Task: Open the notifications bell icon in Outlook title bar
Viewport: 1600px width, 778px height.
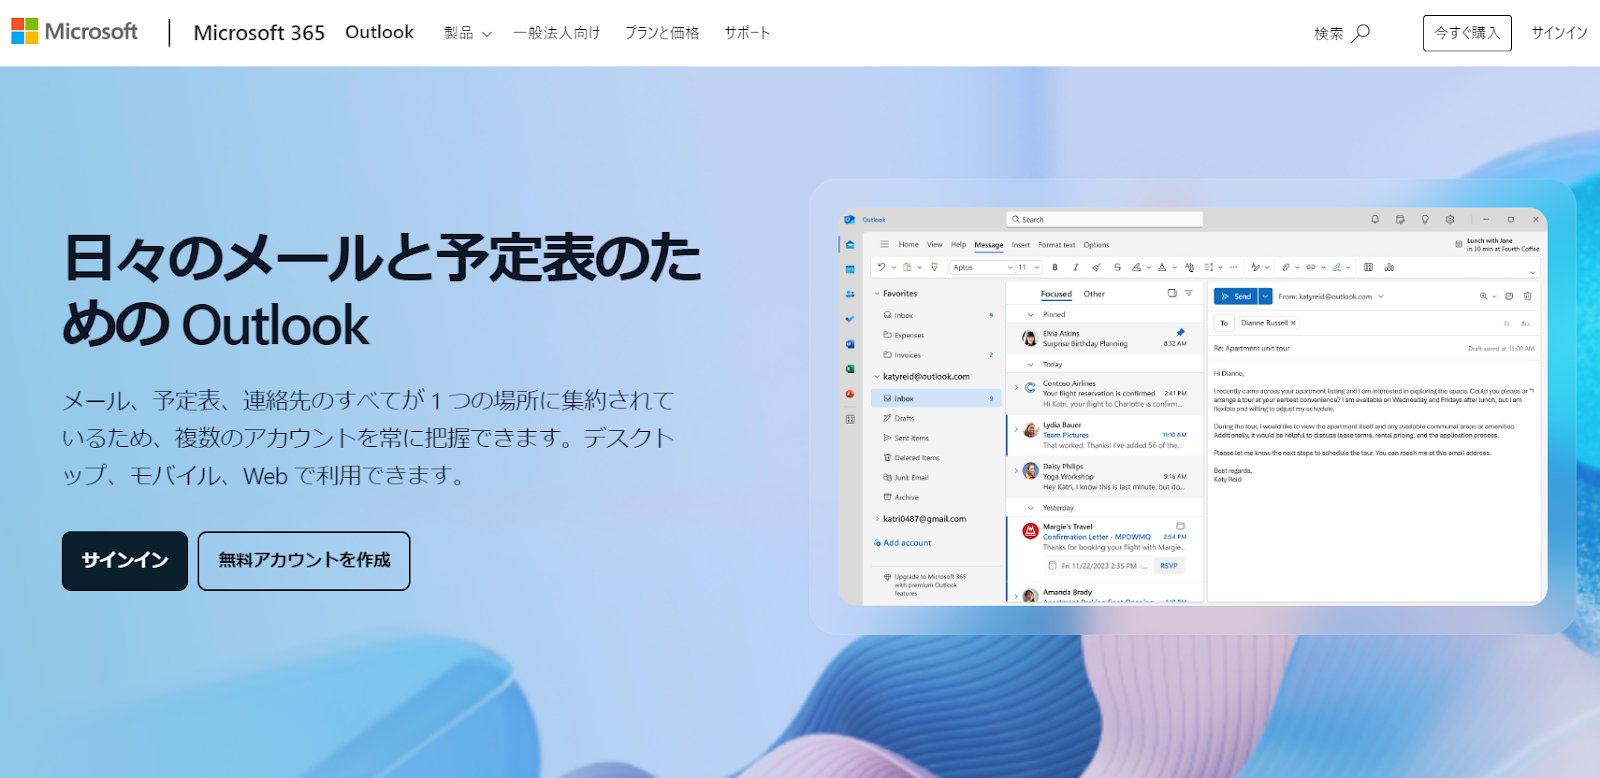Action: [x=1375, y=219]
